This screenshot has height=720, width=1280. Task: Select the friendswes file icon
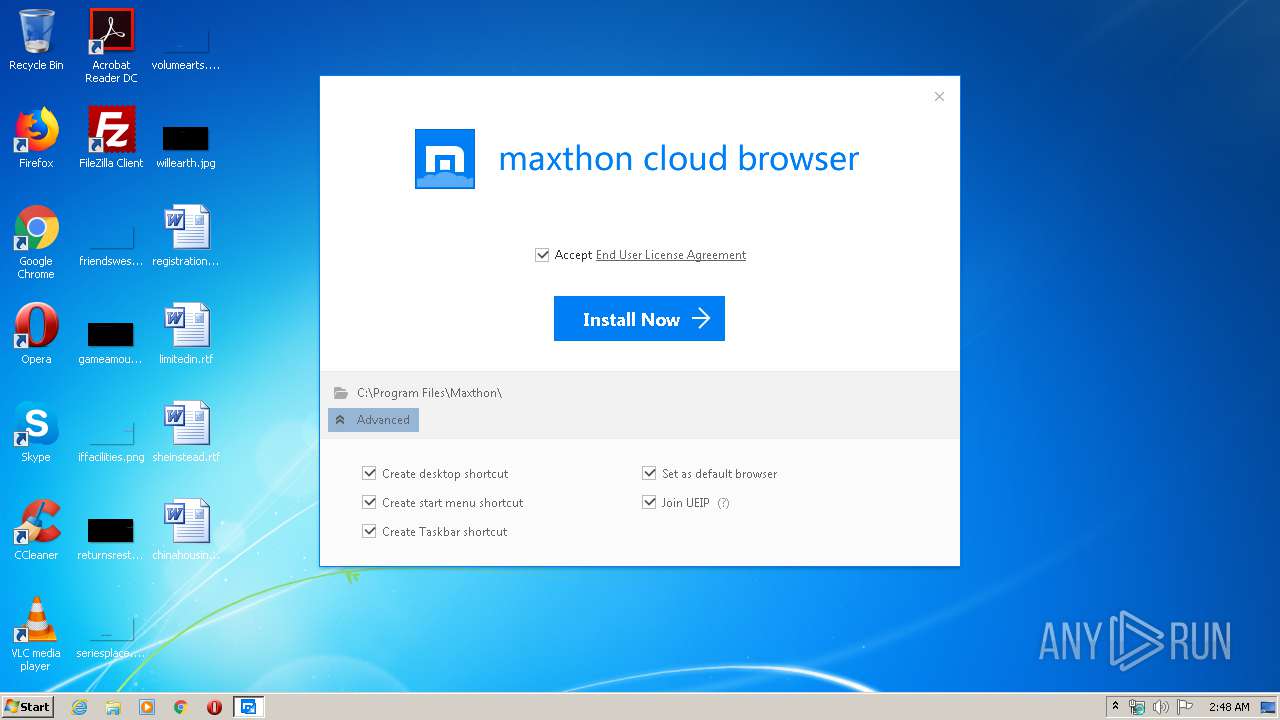[111, 236]
